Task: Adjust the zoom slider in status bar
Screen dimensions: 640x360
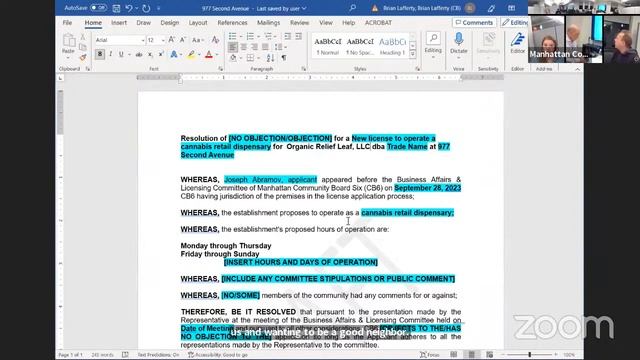Action: pos(529,355)
